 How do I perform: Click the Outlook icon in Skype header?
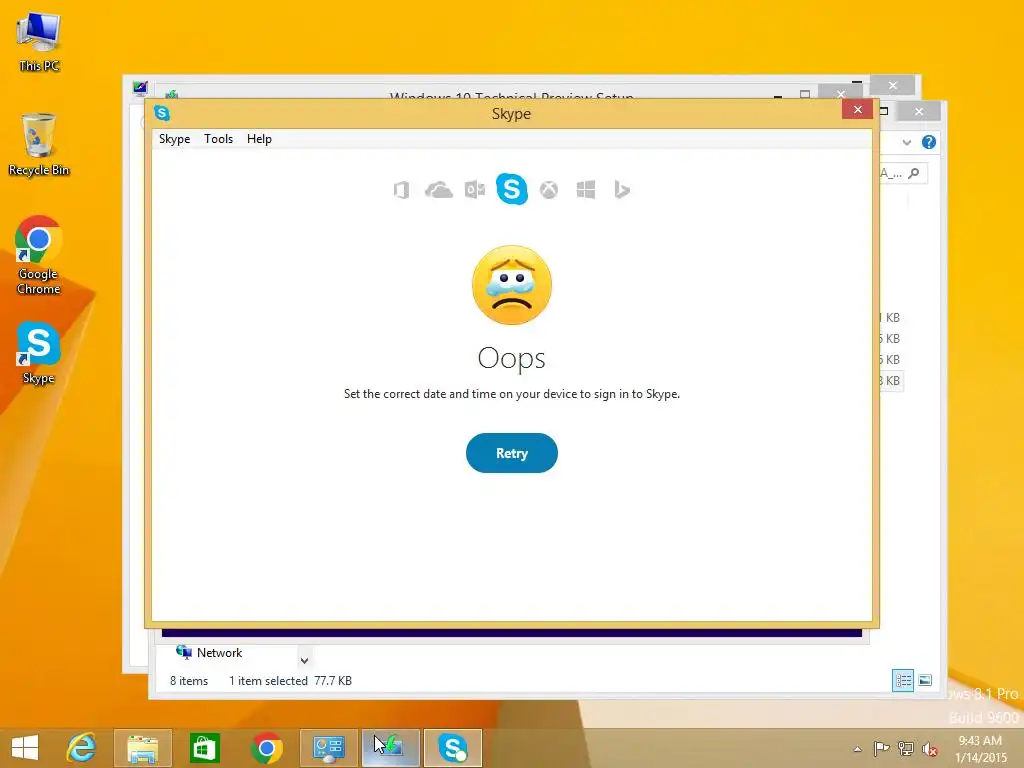click(475, 190)
